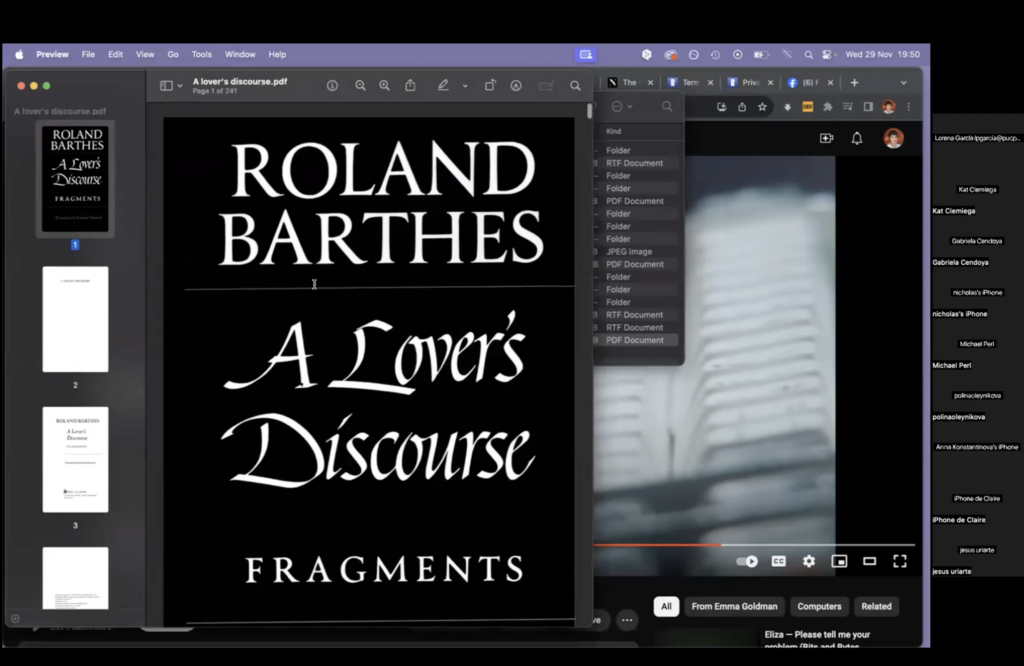This screenshot has width=1024, height=666.
Task: Switch to the Notion "The" Chrome tab
Action: (629, 83)
